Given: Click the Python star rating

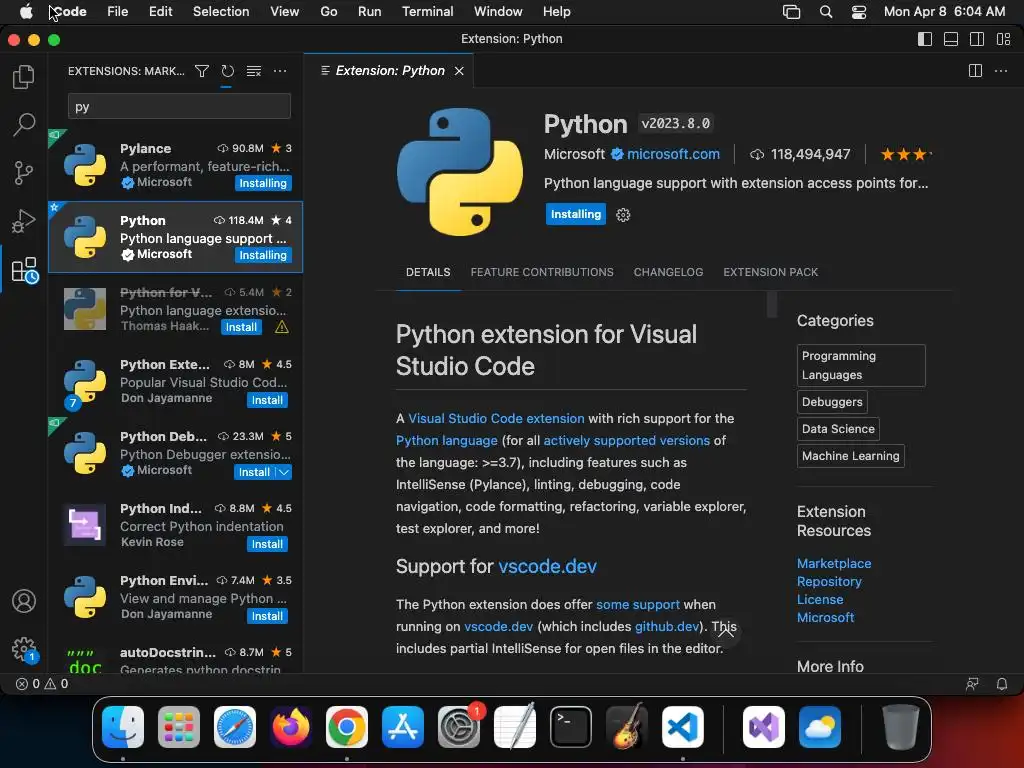Looking at the screenshot, I should (905, 155).
